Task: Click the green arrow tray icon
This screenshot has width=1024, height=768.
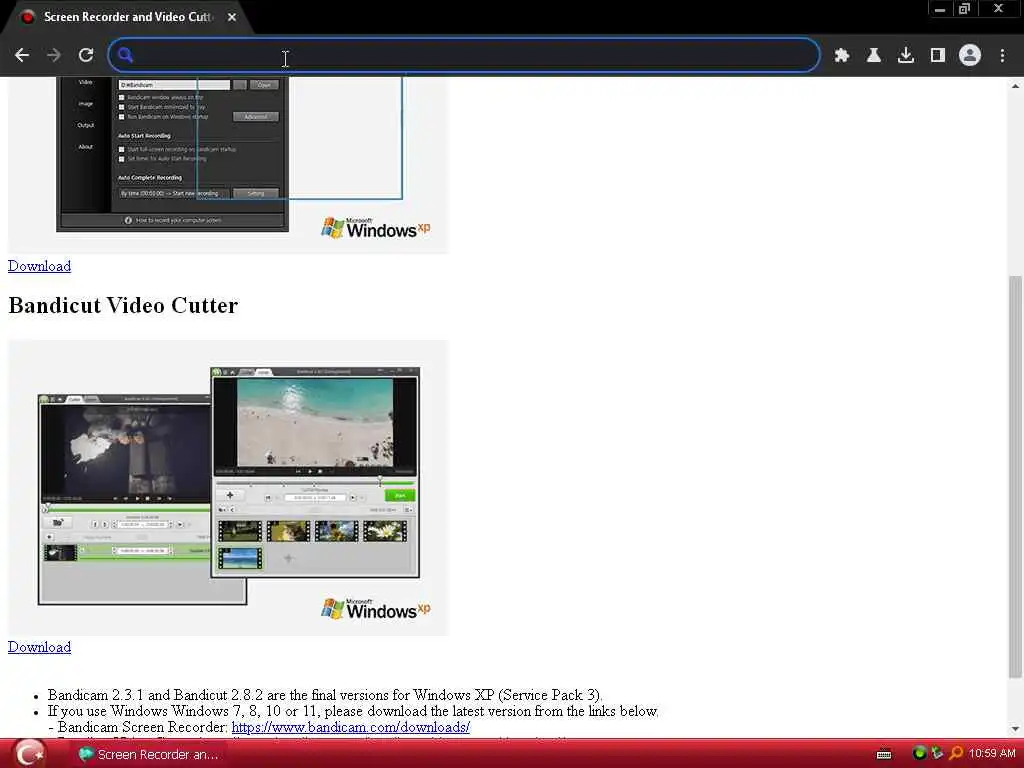Action: 937,754
